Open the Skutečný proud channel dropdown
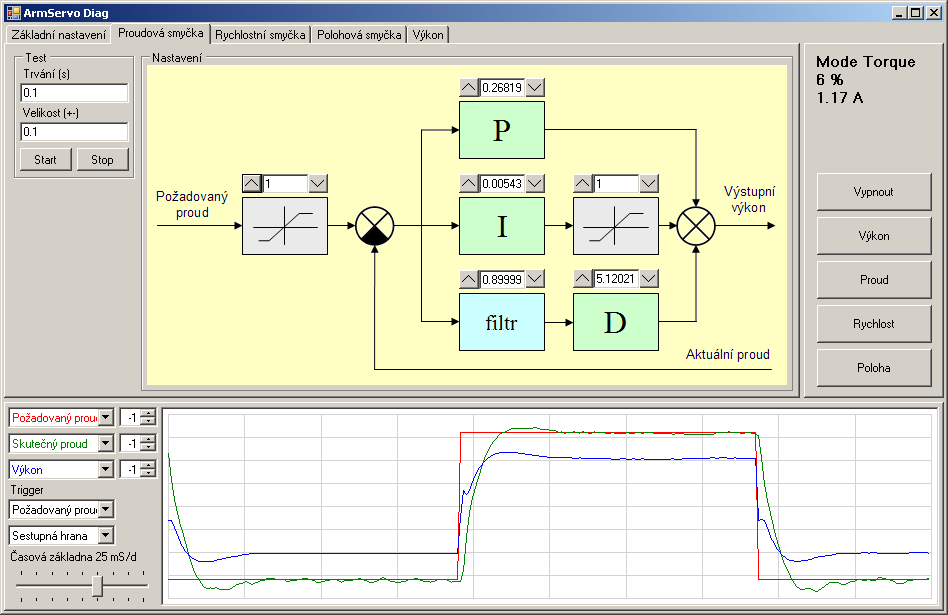The height and width of the screenshot is (615, 948). 106,444
